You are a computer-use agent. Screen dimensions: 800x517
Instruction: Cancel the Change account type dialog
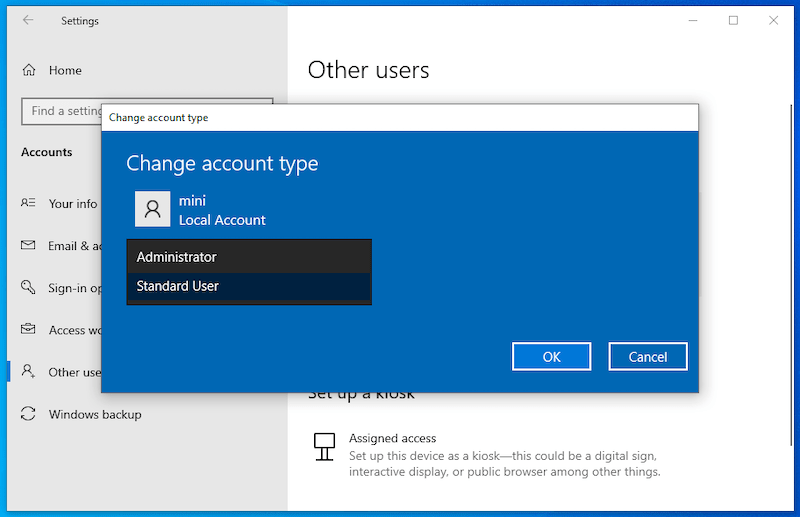point(648,357)
